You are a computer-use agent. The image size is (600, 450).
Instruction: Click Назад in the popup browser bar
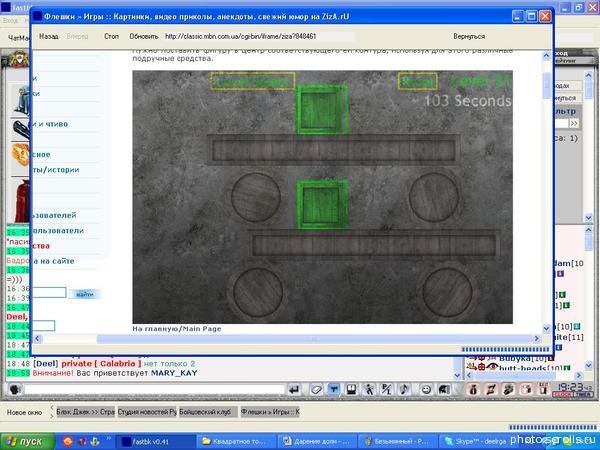(x=49, y=36)
